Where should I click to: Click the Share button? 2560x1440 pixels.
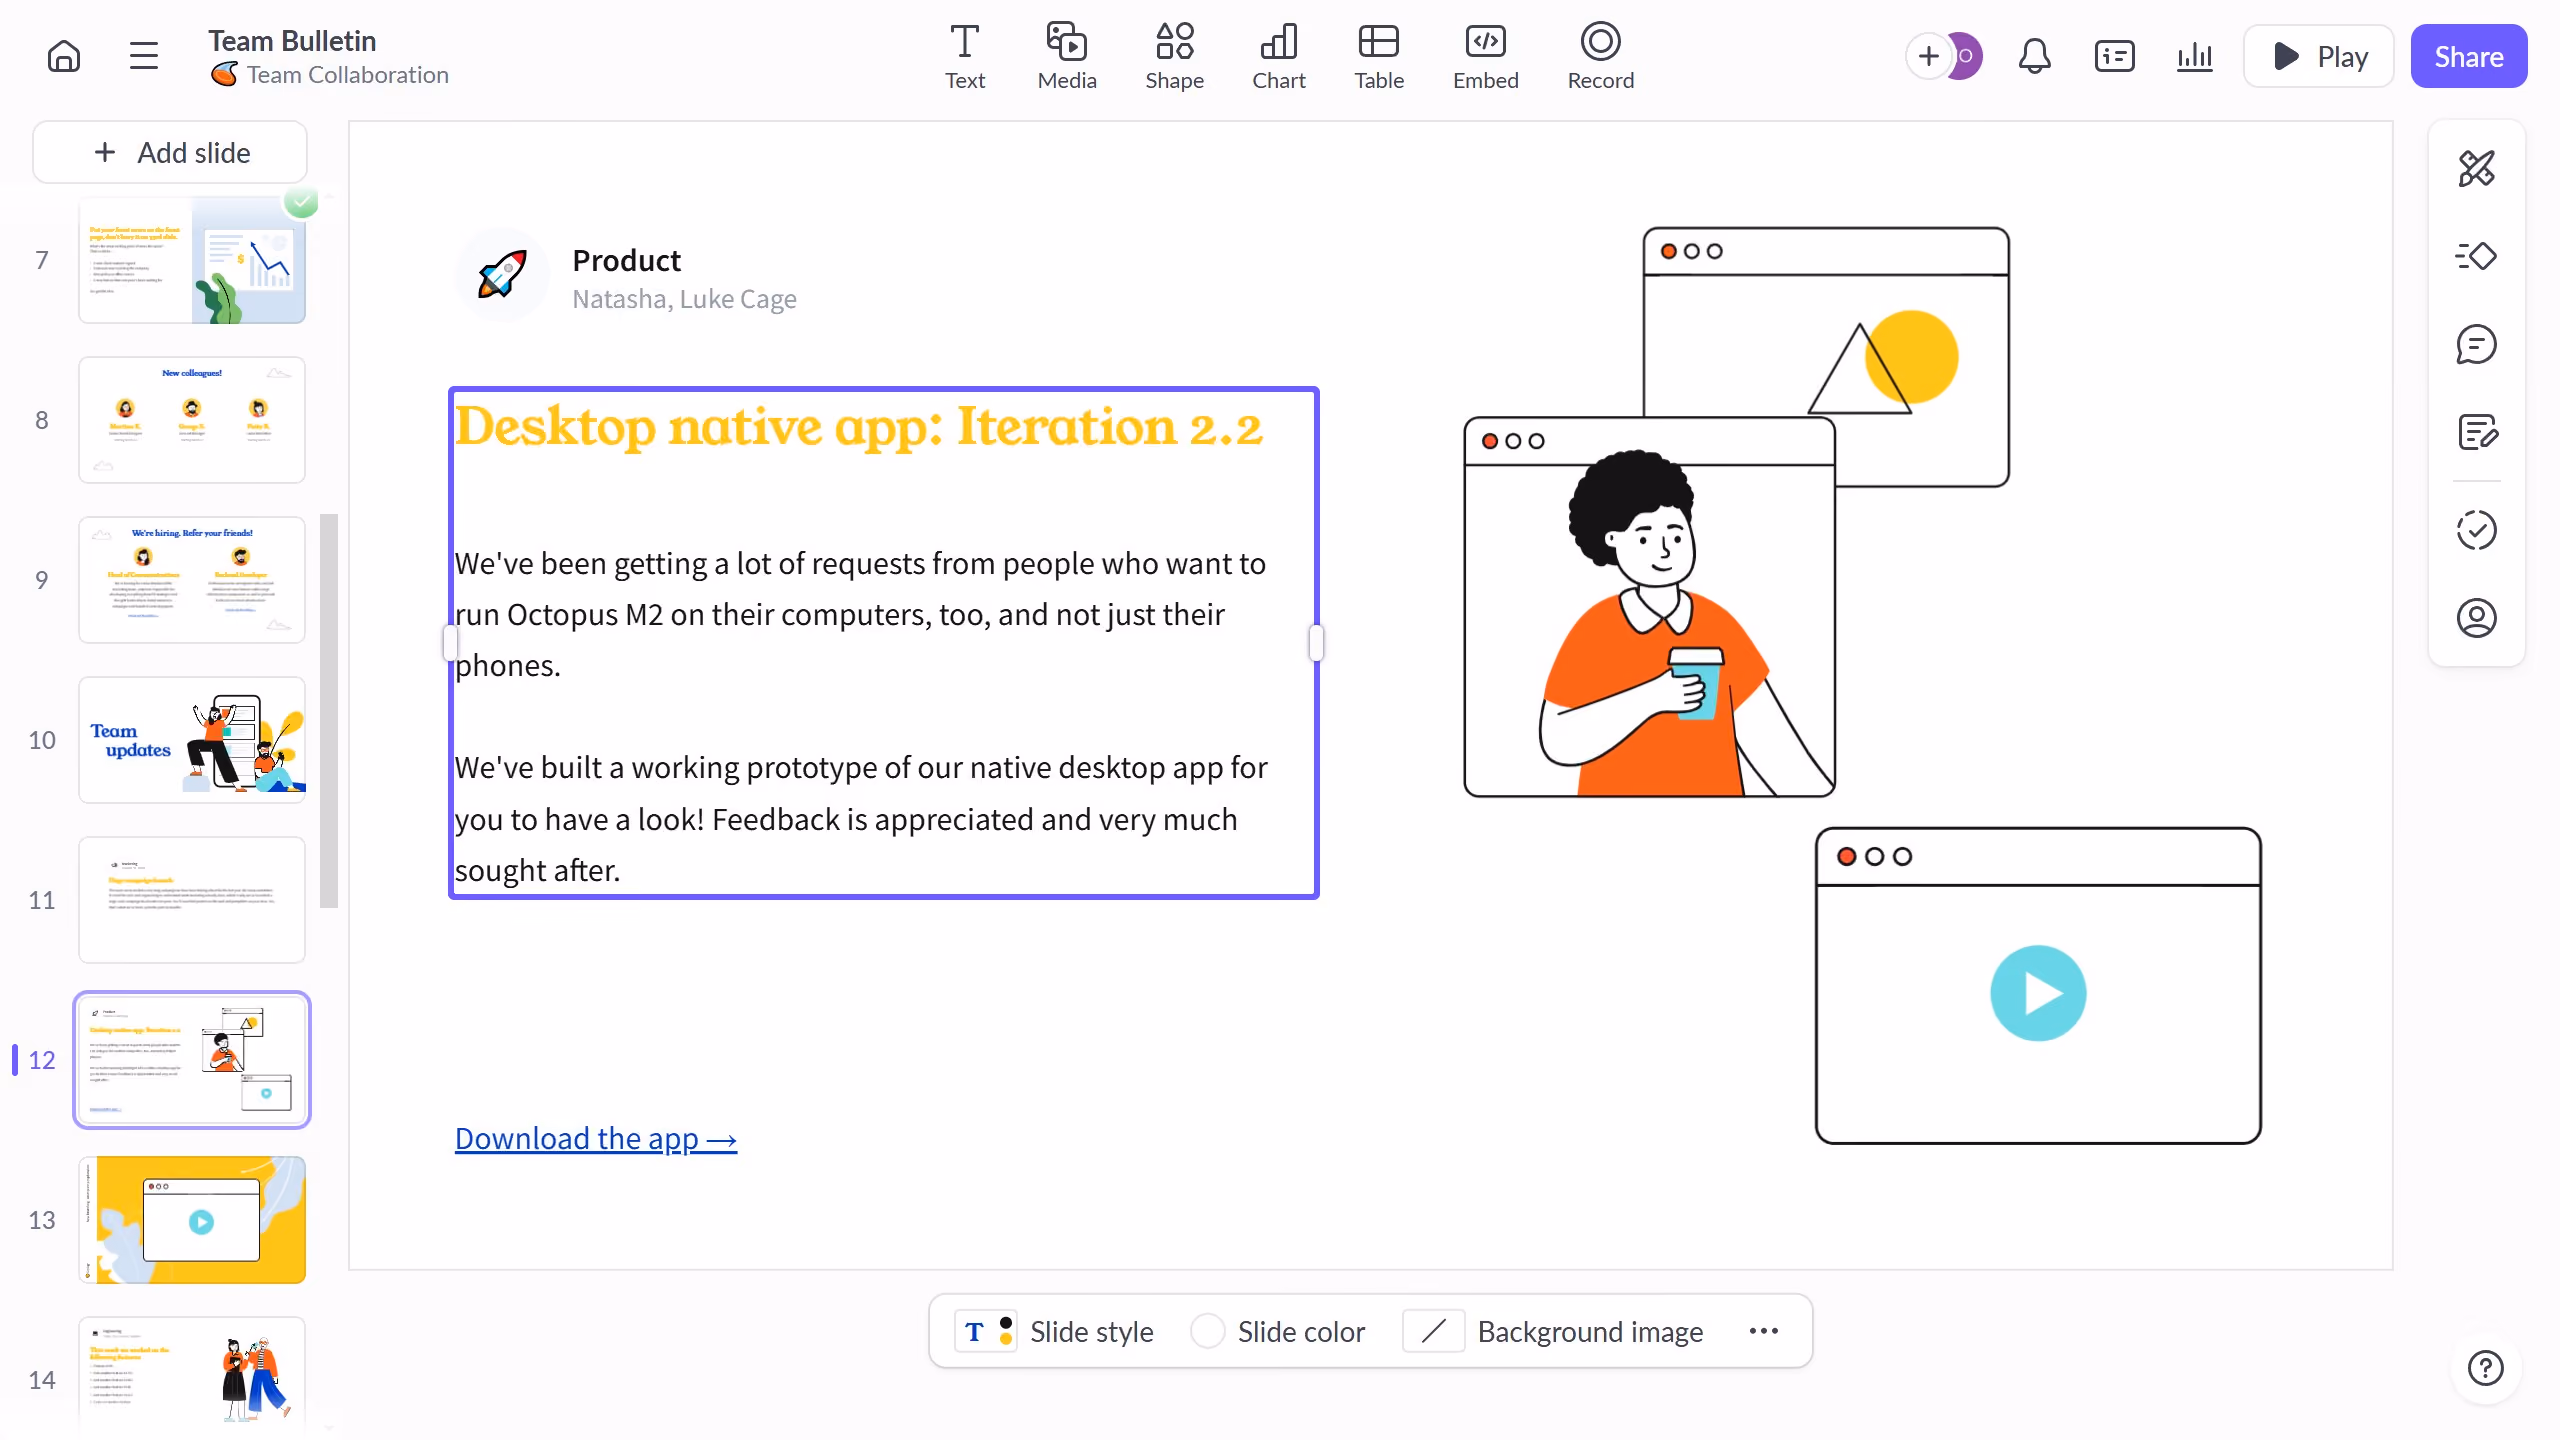[2469, 56]
